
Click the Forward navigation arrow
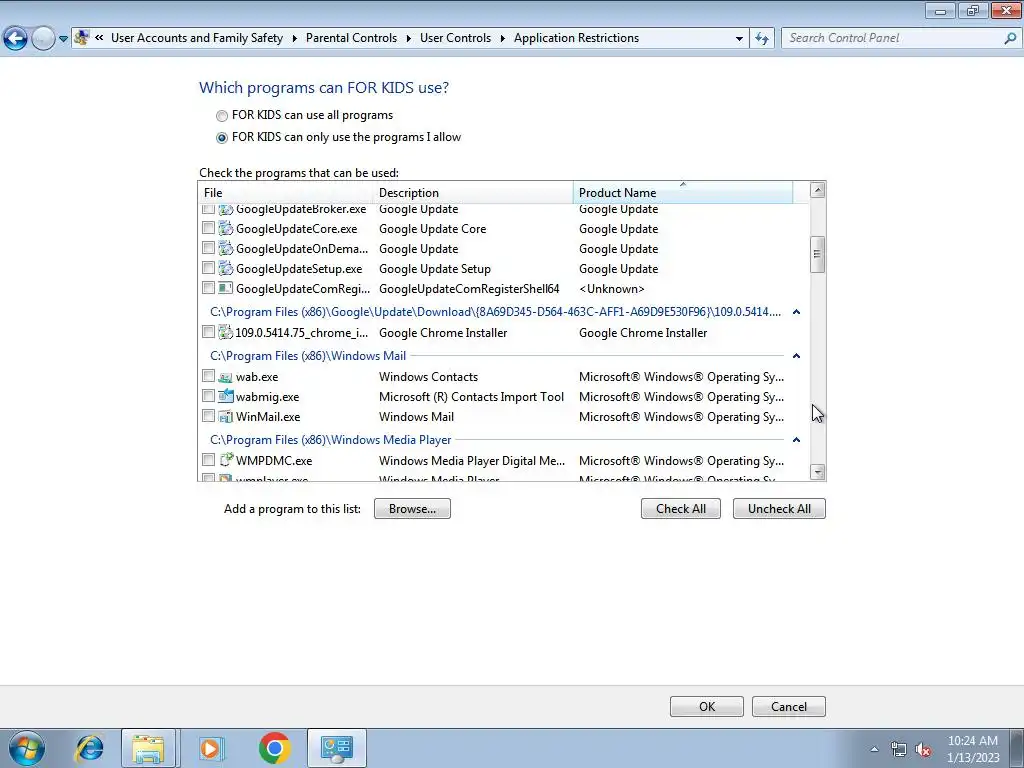[x=43, y=38]
